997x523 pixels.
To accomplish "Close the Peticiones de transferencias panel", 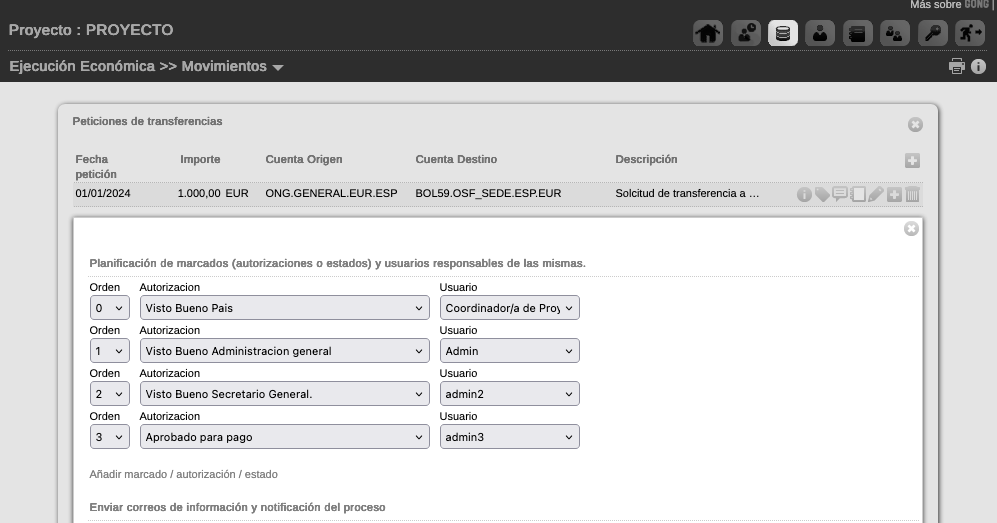I will [915, 125].
